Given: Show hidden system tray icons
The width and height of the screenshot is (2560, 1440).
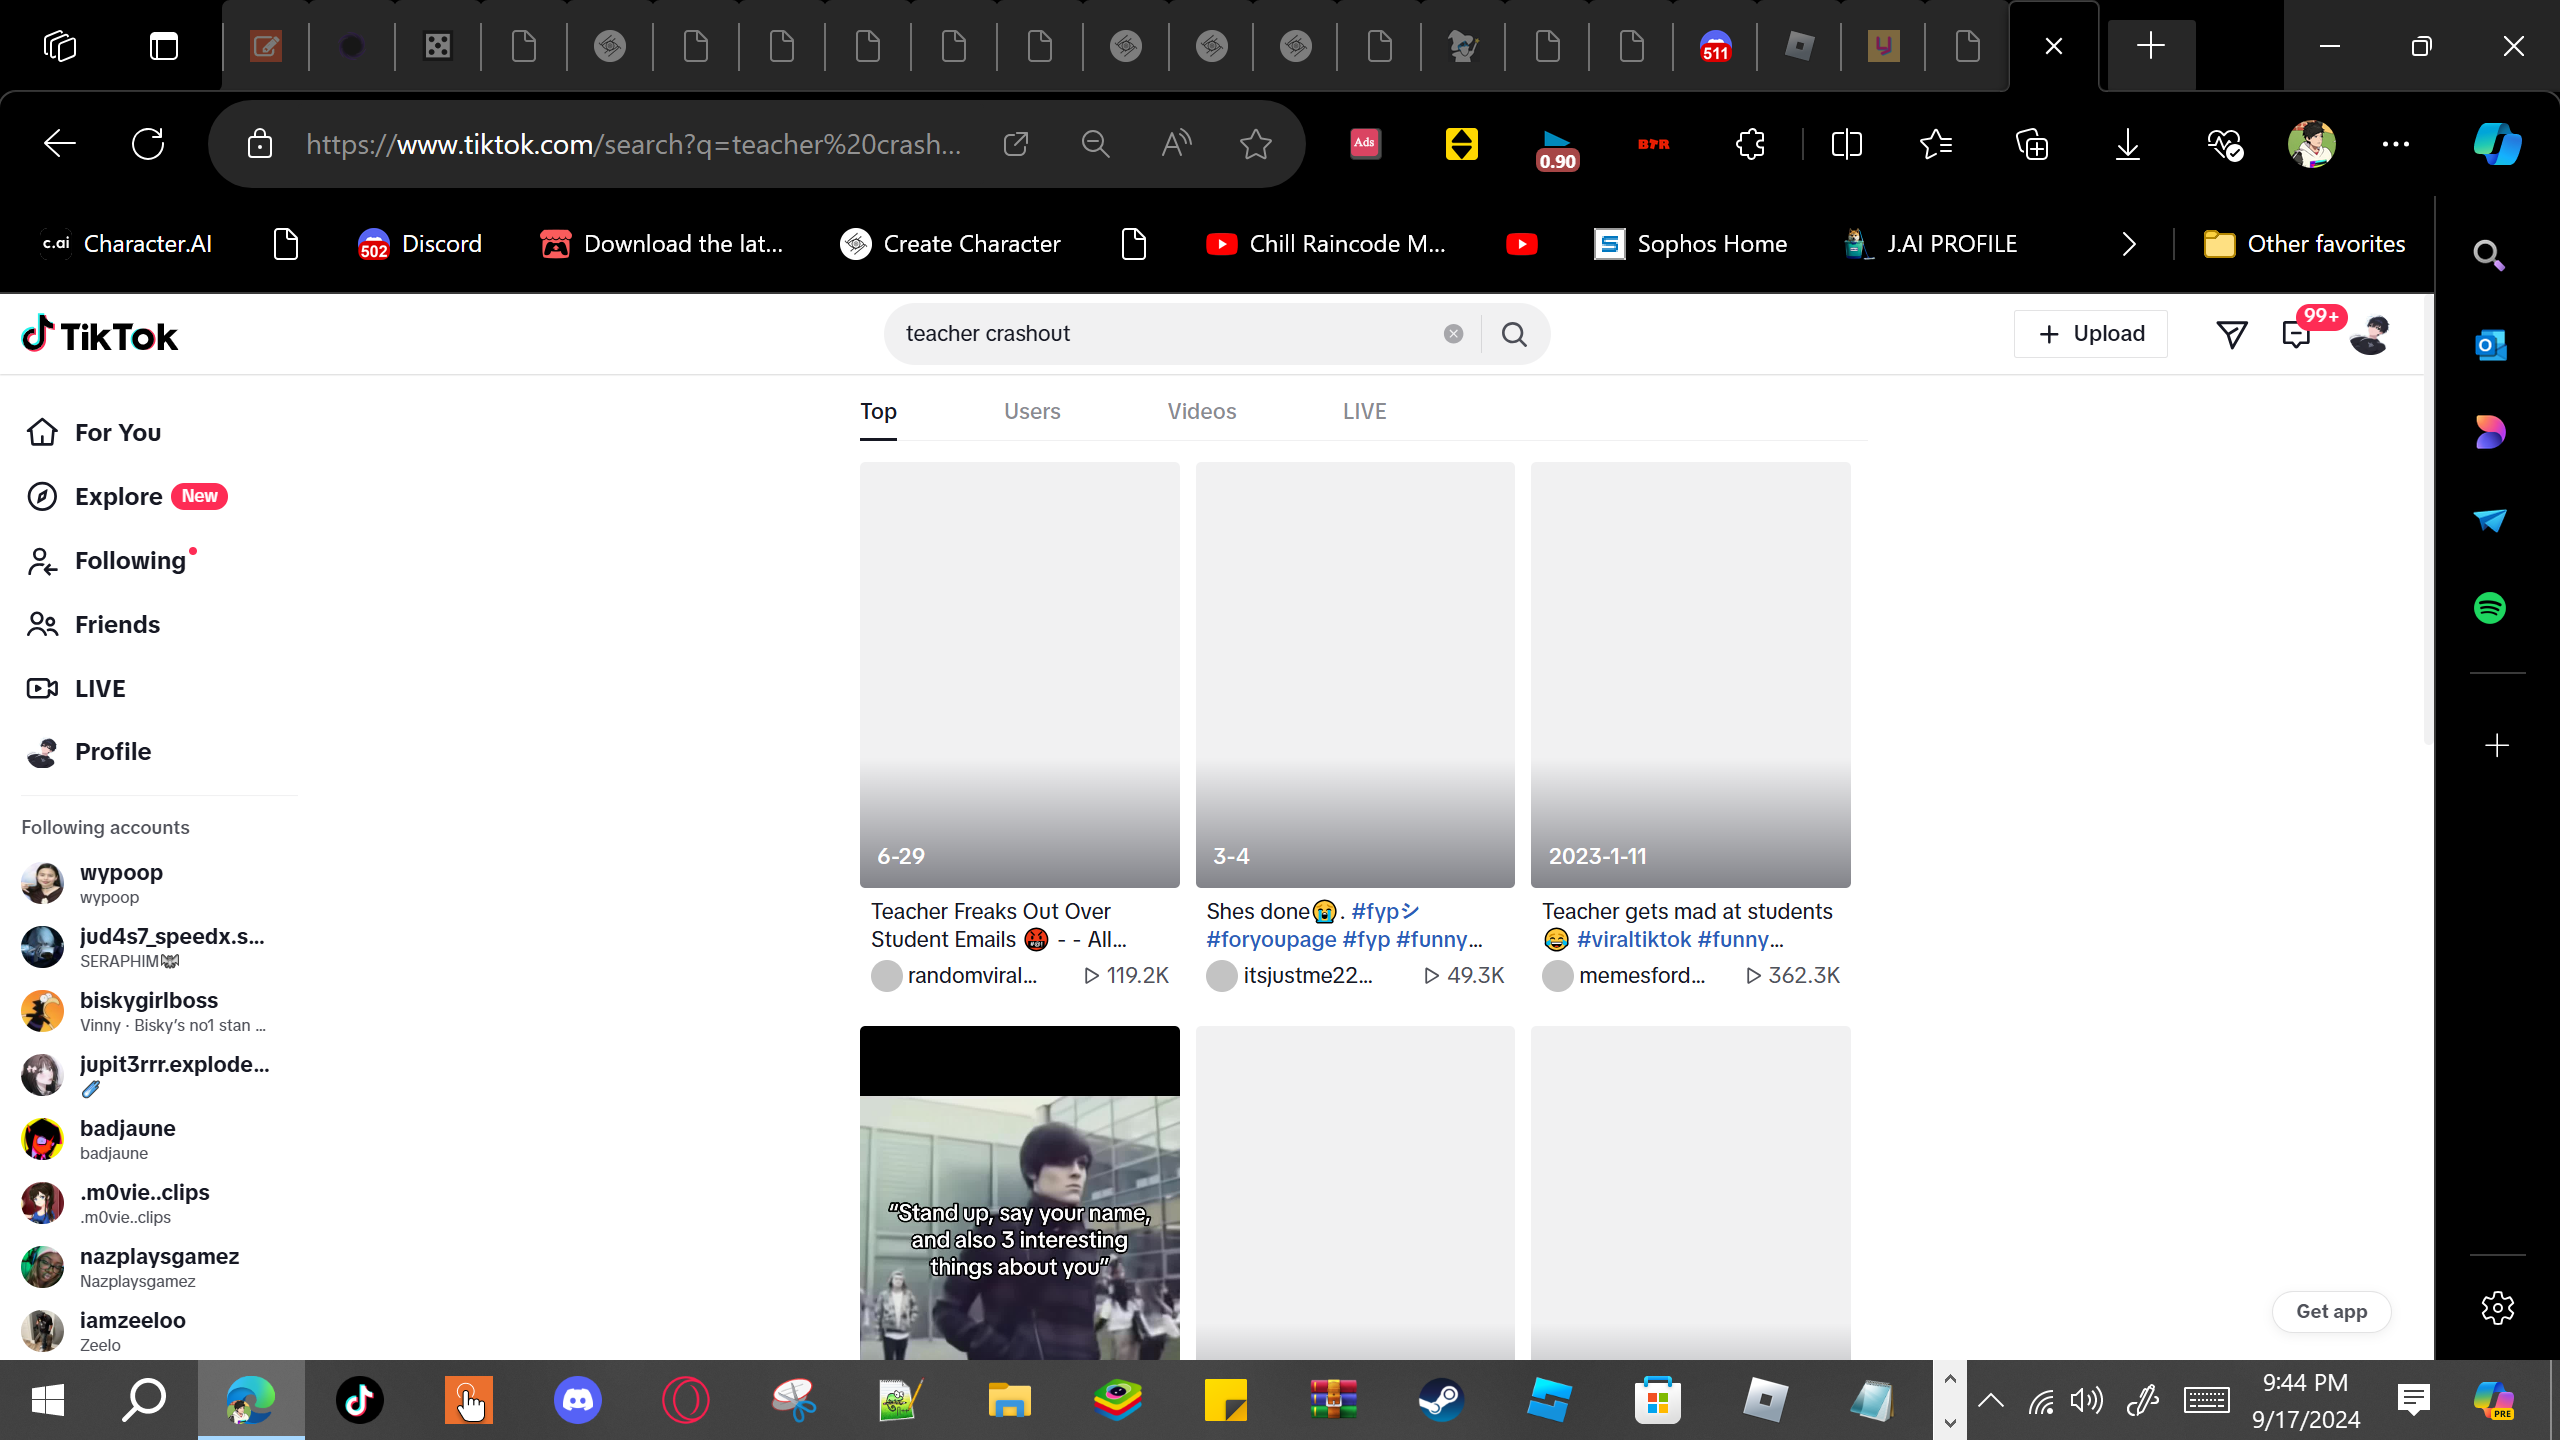Looking at the screenshot, I should tap(1990, 1400).
